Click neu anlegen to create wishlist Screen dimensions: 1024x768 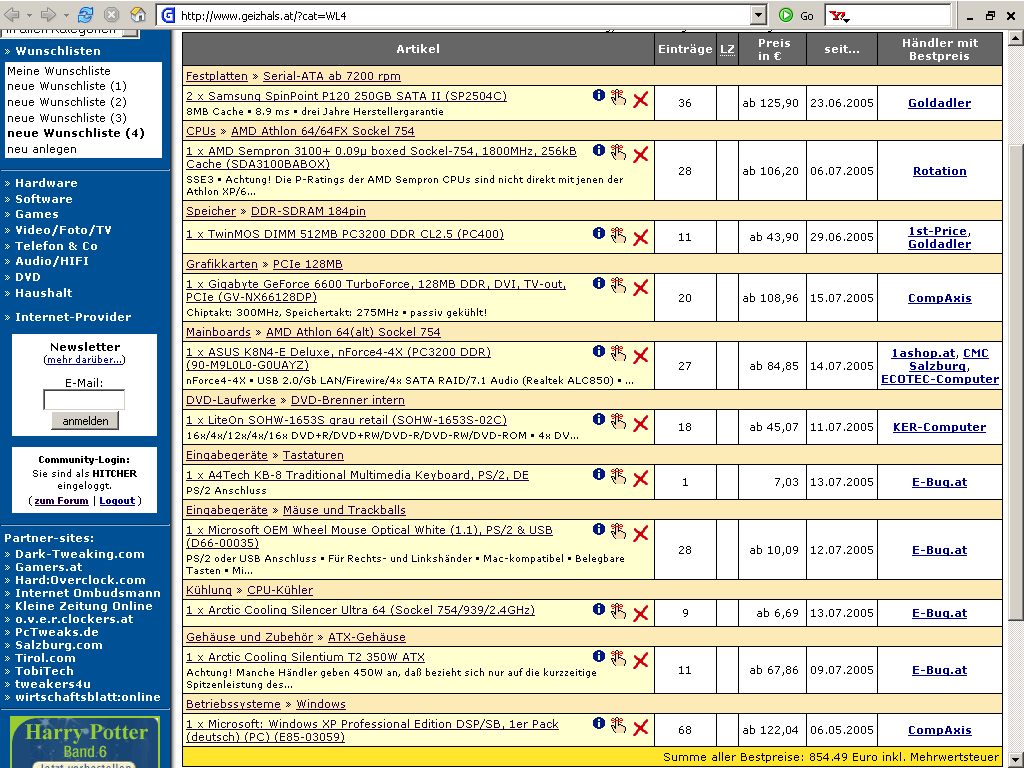click(42, 149)
